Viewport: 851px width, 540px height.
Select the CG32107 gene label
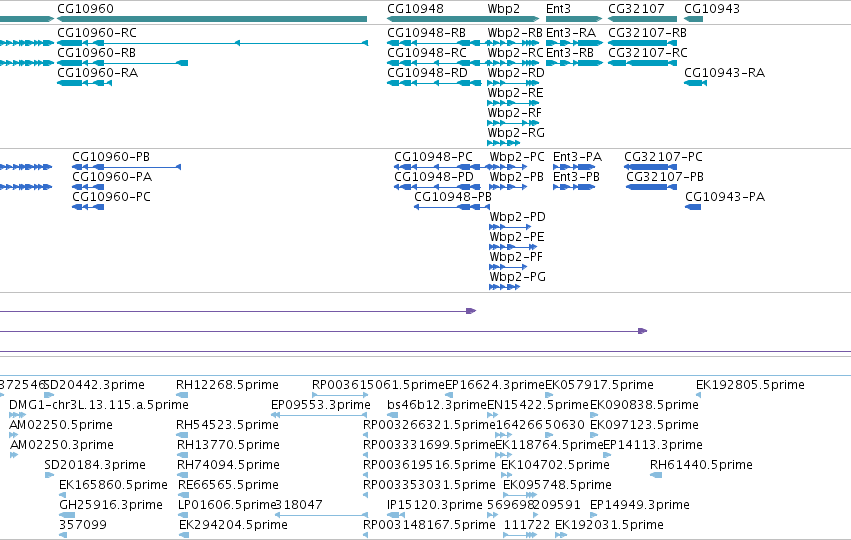[636, 9]
